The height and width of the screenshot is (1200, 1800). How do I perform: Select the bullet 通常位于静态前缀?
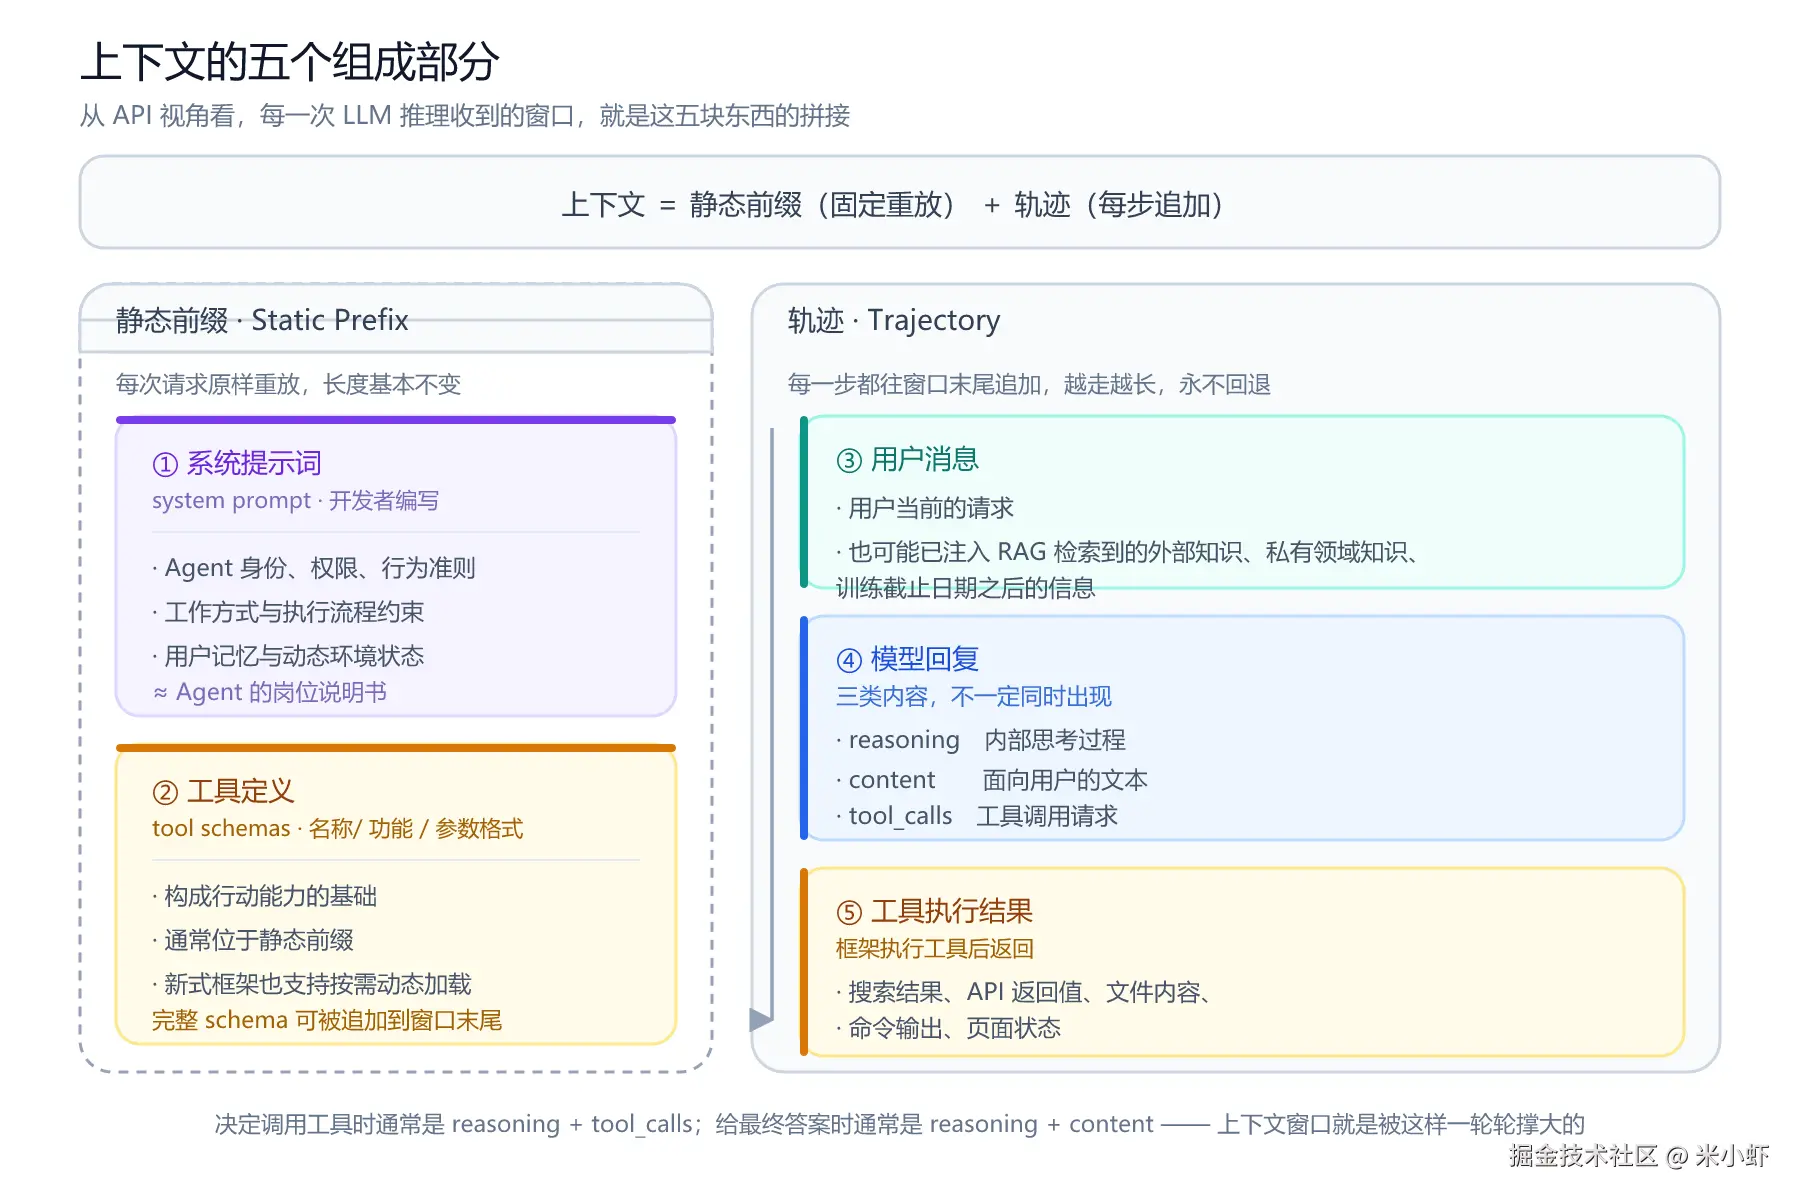[253, 940]
